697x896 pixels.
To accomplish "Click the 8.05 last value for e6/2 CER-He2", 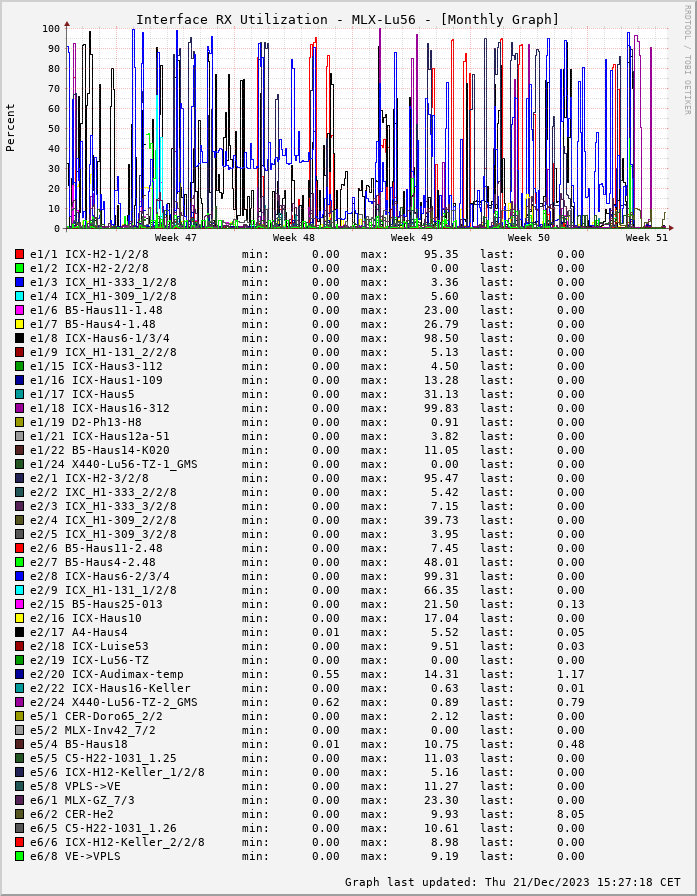I will pos(570,814).
